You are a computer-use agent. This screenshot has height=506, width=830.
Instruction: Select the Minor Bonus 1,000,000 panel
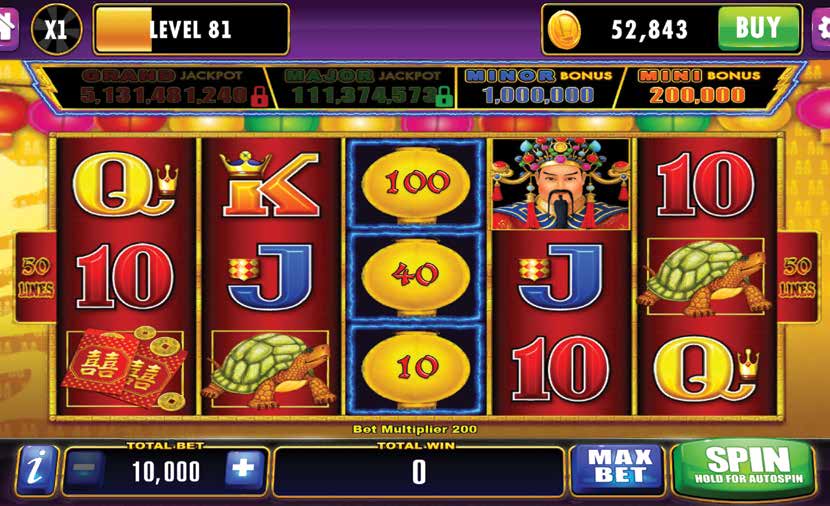(538, 88)
